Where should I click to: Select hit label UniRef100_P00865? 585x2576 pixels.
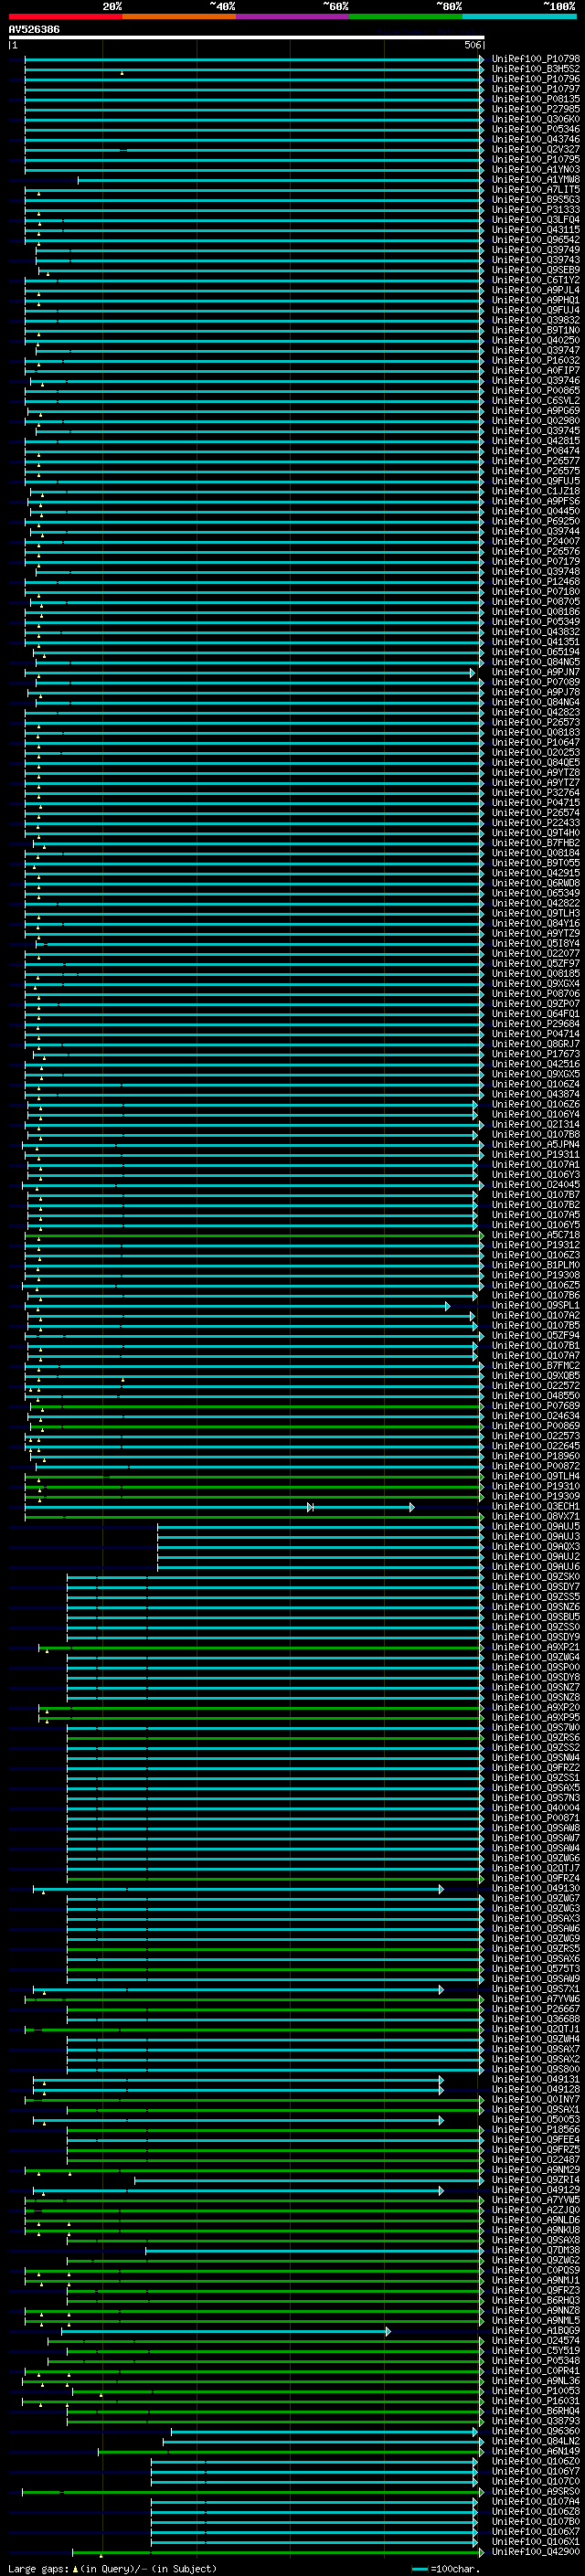(536, 391)
